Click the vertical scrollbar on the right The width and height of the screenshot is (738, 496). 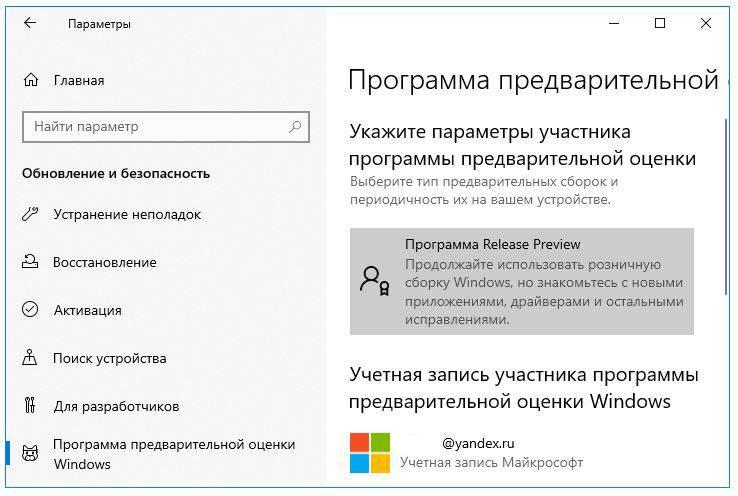726,207
